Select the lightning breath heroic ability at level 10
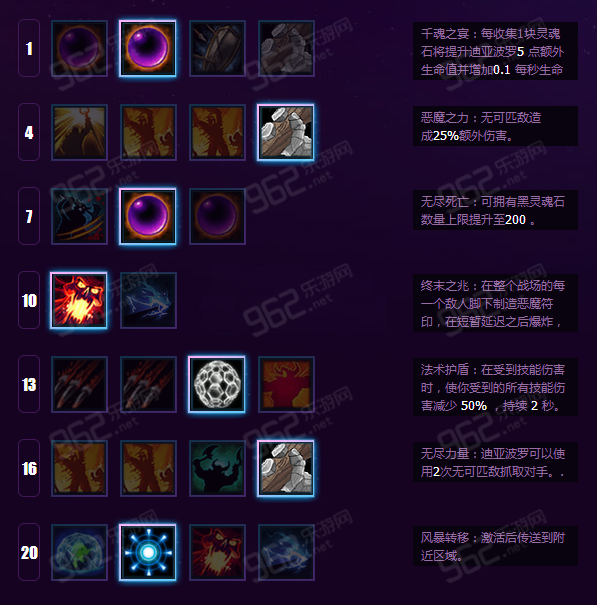Viewport: 597px width, 605px height. [148, 300]
